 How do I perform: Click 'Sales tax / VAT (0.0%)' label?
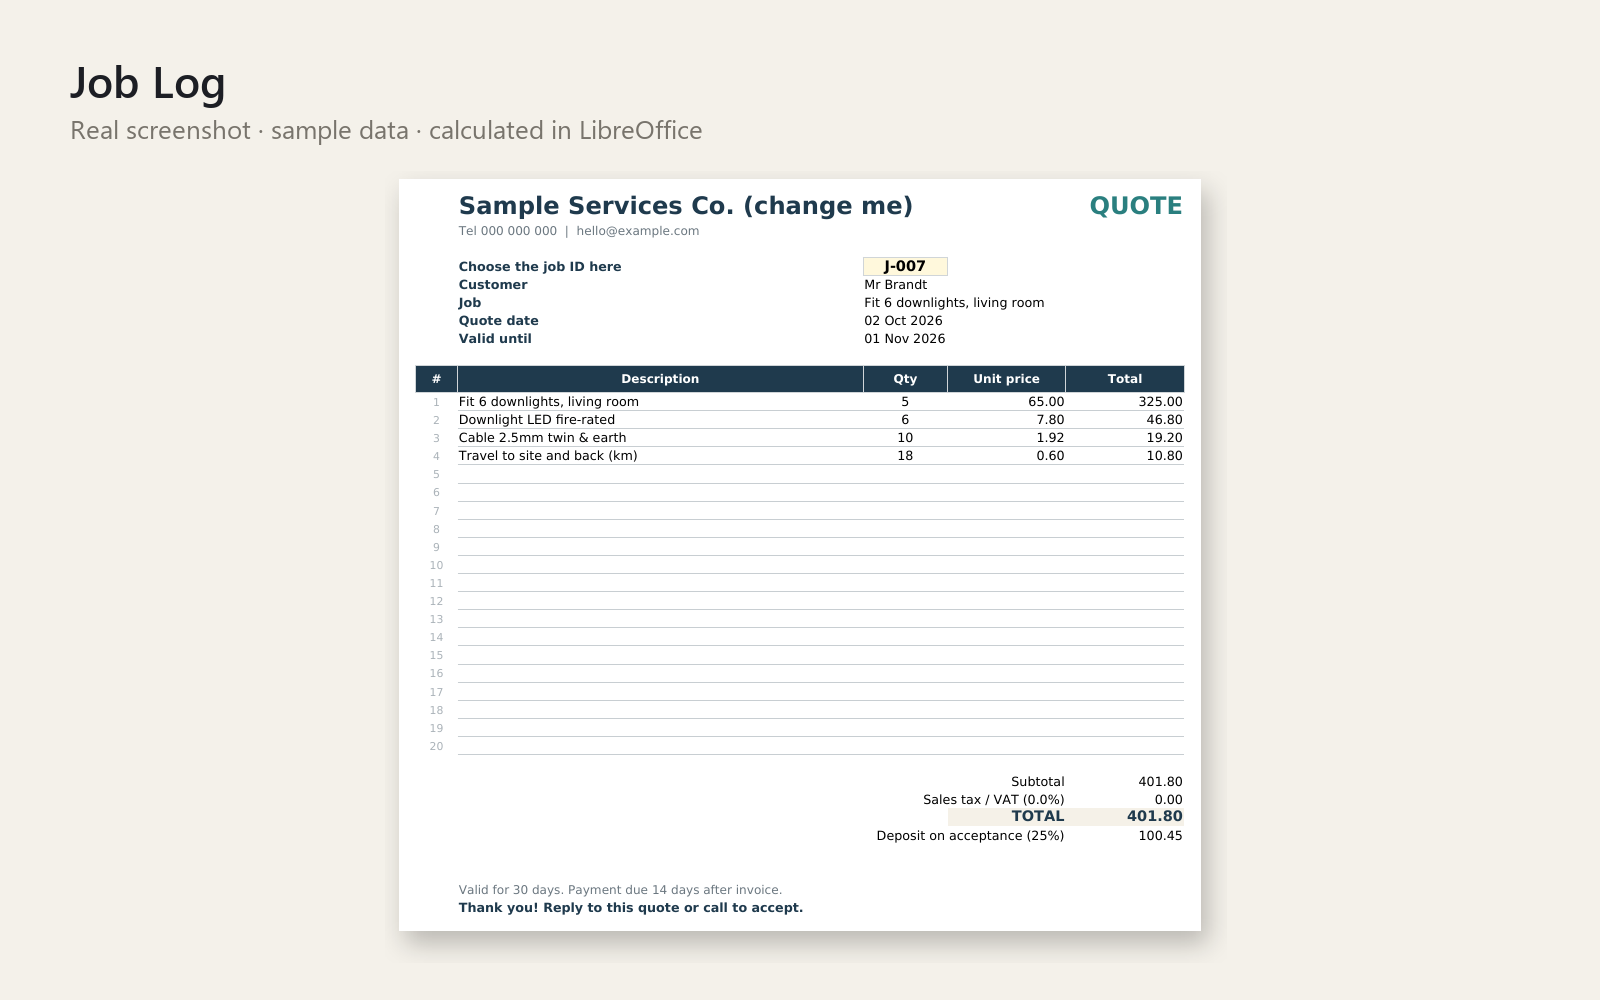tap(993, 800)
